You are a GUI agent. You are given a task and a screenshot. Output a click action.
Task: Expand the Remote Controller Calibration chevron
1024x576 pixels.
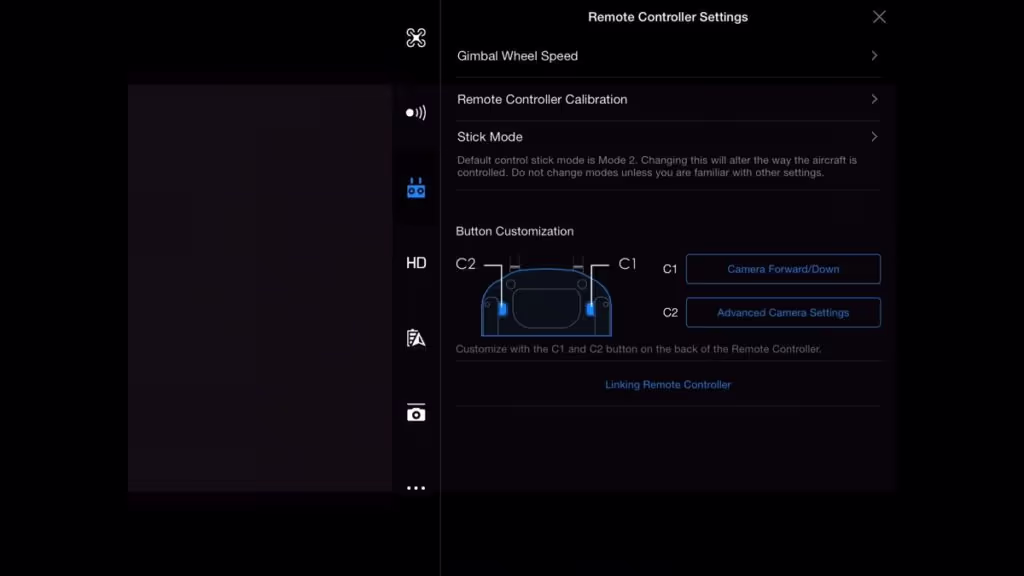point(874,99)
